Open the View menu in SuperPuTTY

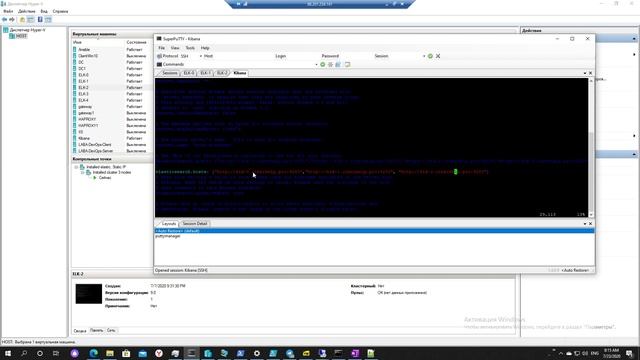[x=175, y=48]
